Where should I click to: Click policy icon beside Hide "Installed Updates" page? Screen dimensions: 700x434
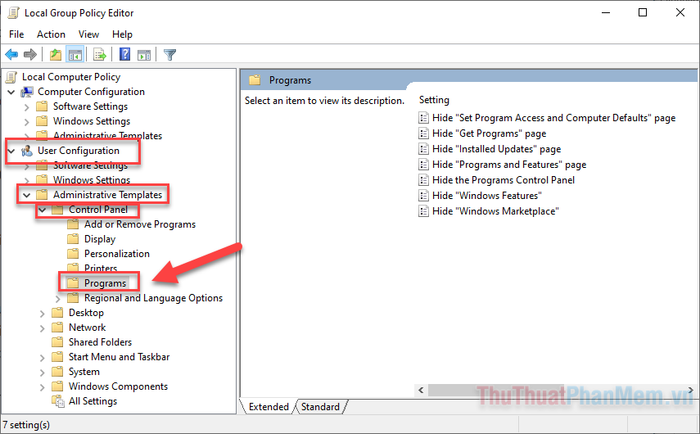pos(423,149)
